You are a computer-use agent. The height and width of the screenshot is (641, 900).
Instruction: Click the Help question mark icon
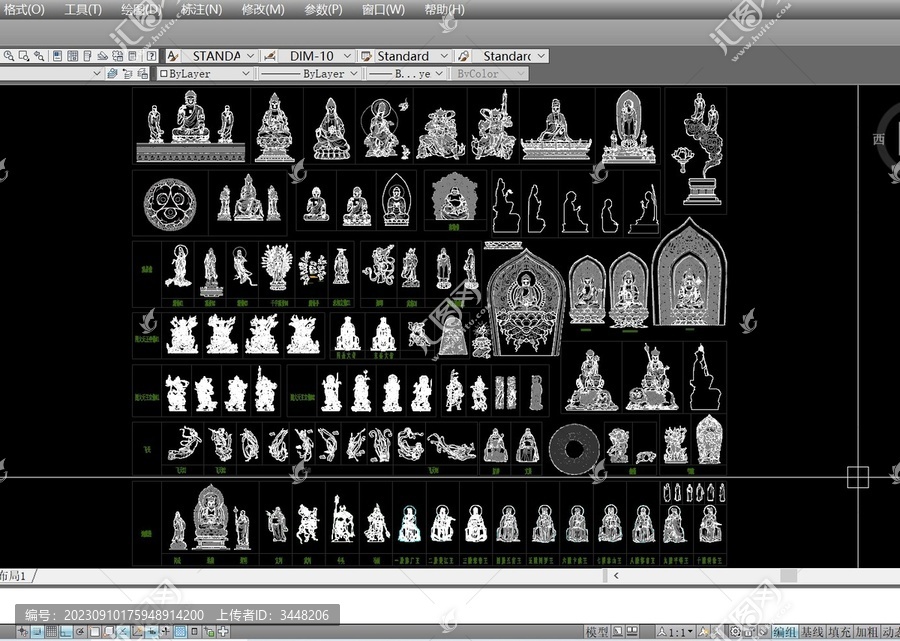(152, 56)
